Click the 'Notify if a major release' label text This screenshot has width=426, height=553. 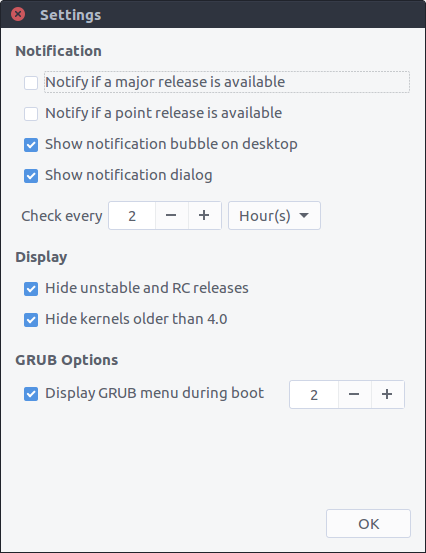(165, 82)
